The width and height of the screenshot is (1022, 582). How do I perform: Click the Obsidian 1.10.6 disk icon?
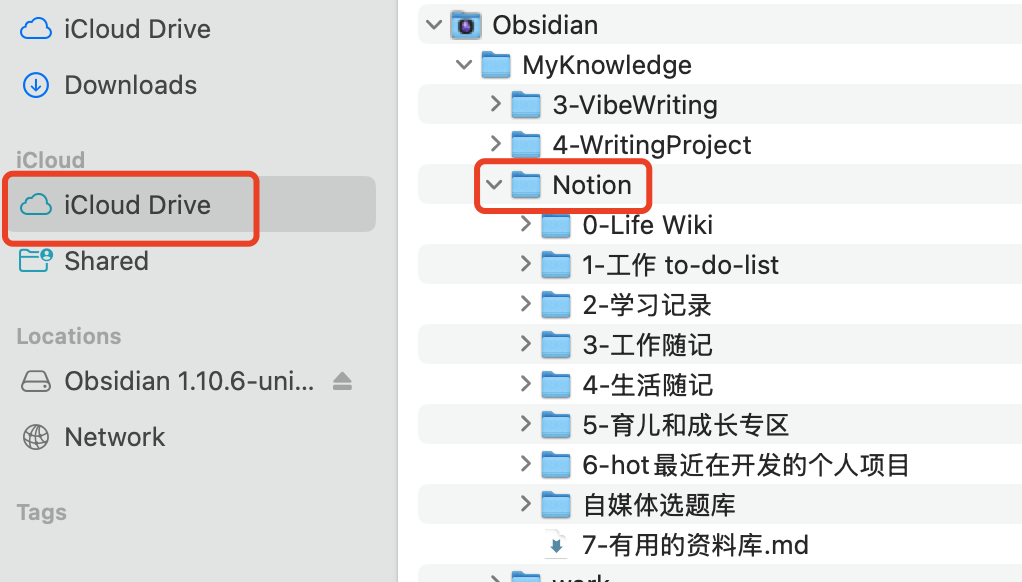tap(36, 381)
